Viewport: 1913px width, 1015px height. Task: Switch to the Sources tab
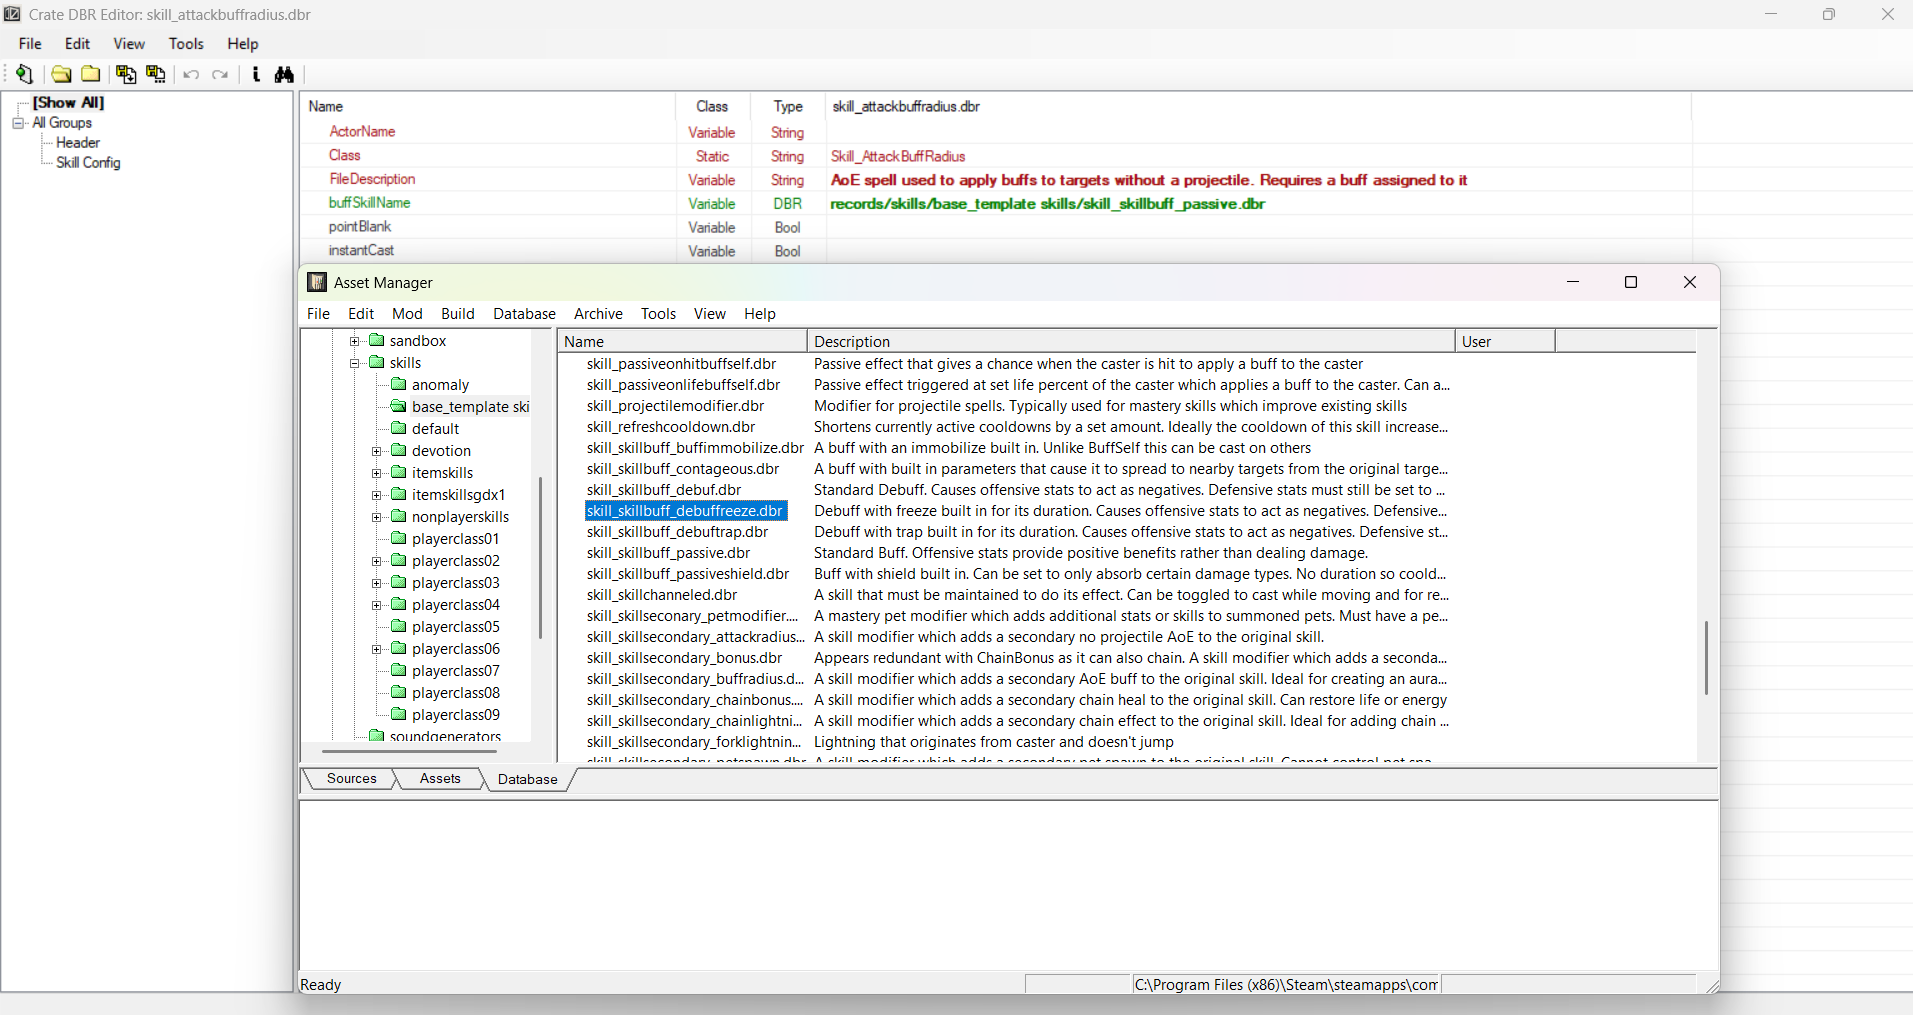click(x=351, y=779)
